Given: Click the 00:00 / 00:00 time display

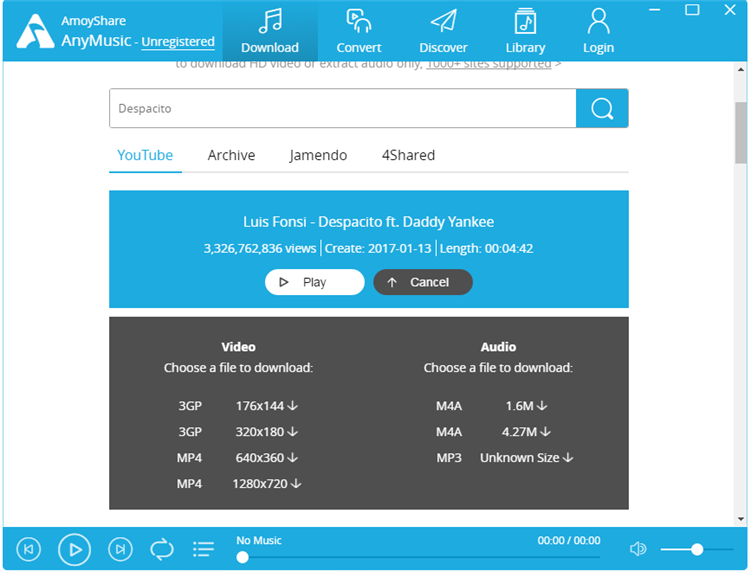Looking at the screenshot, I should pyautogui.click(x=569, y=540).
